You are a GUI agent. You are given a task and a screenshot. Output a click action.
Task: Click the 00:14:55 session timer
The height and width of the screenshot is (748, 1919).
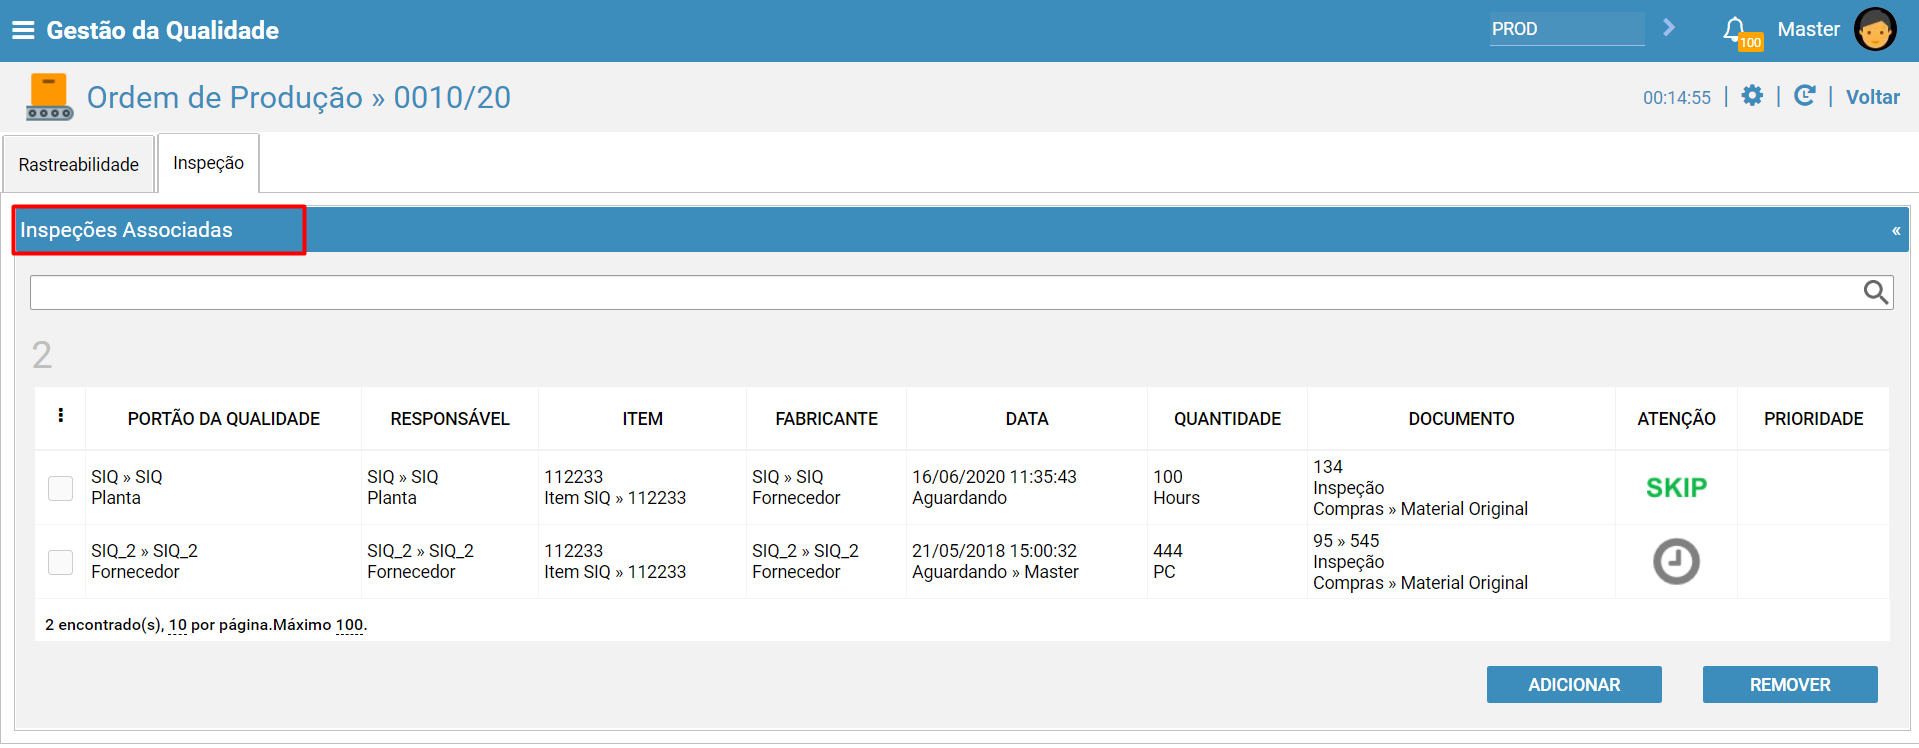point(1677,98)
